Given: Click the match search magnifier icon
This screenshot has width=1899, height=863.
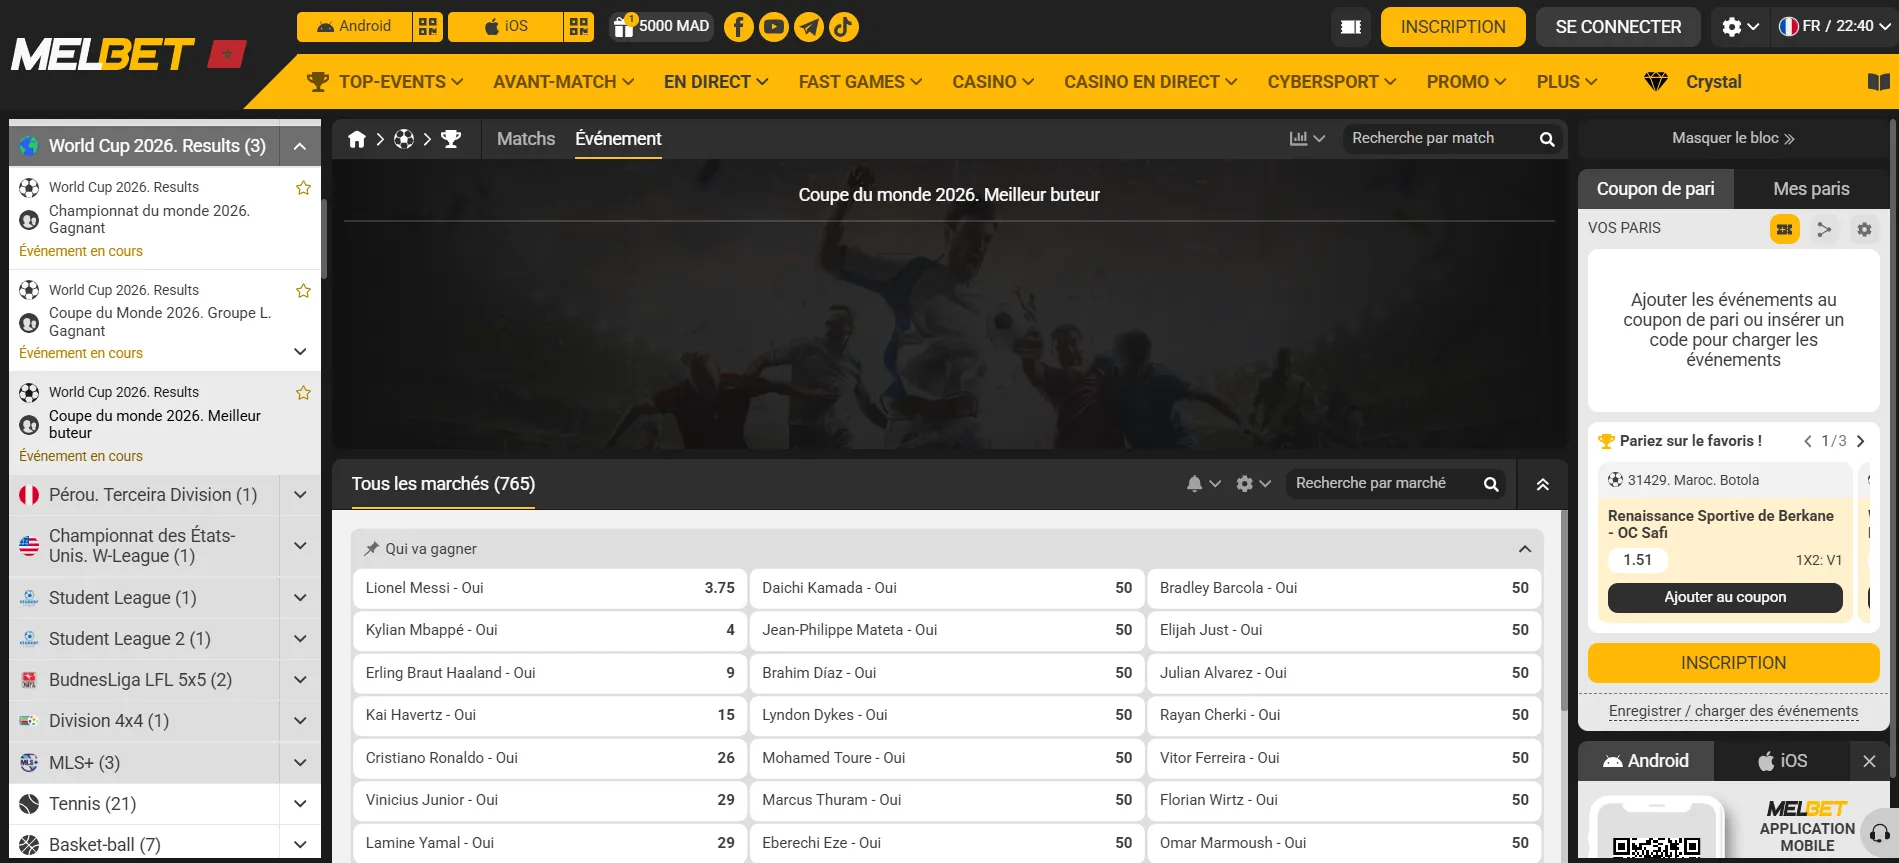Looking at the screenshot, I should (x=1547, y=139).
